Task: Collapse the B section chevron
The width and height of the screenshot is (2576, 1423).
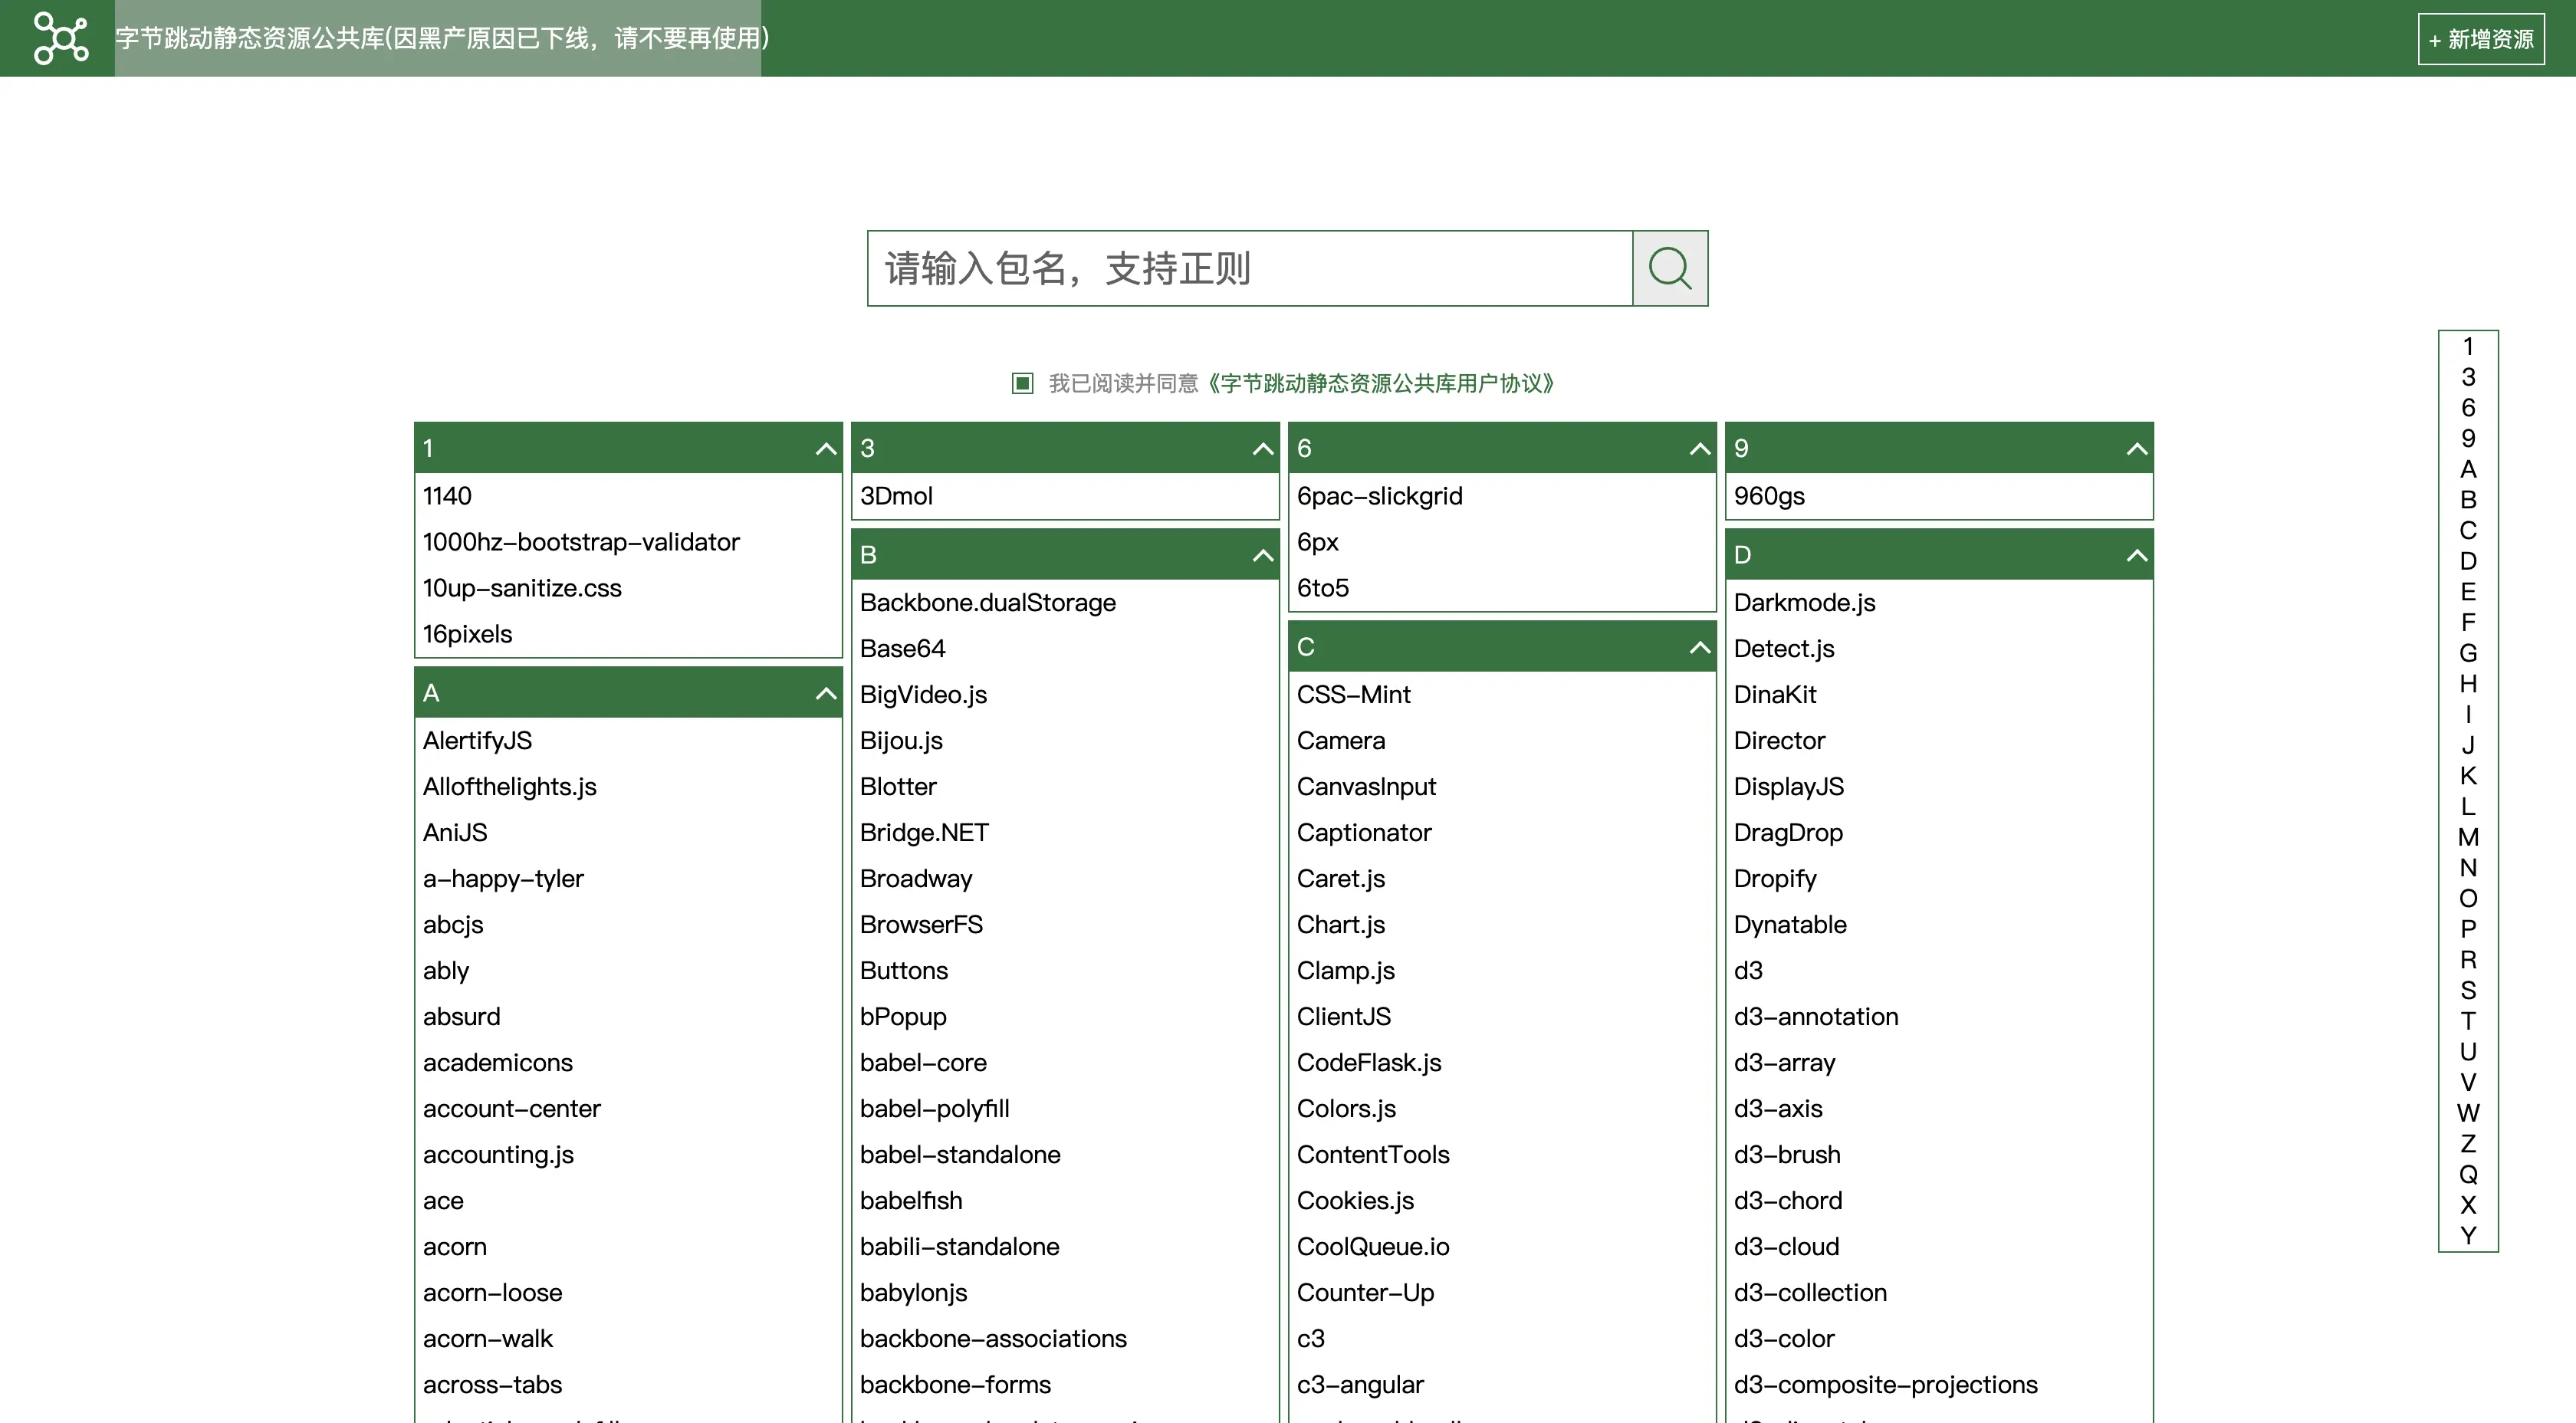Action: [1262, 555]
